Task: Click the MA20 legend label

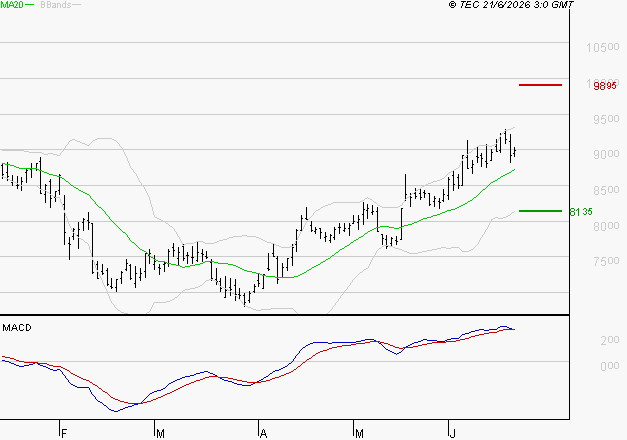Action: (x=12, y=5)
